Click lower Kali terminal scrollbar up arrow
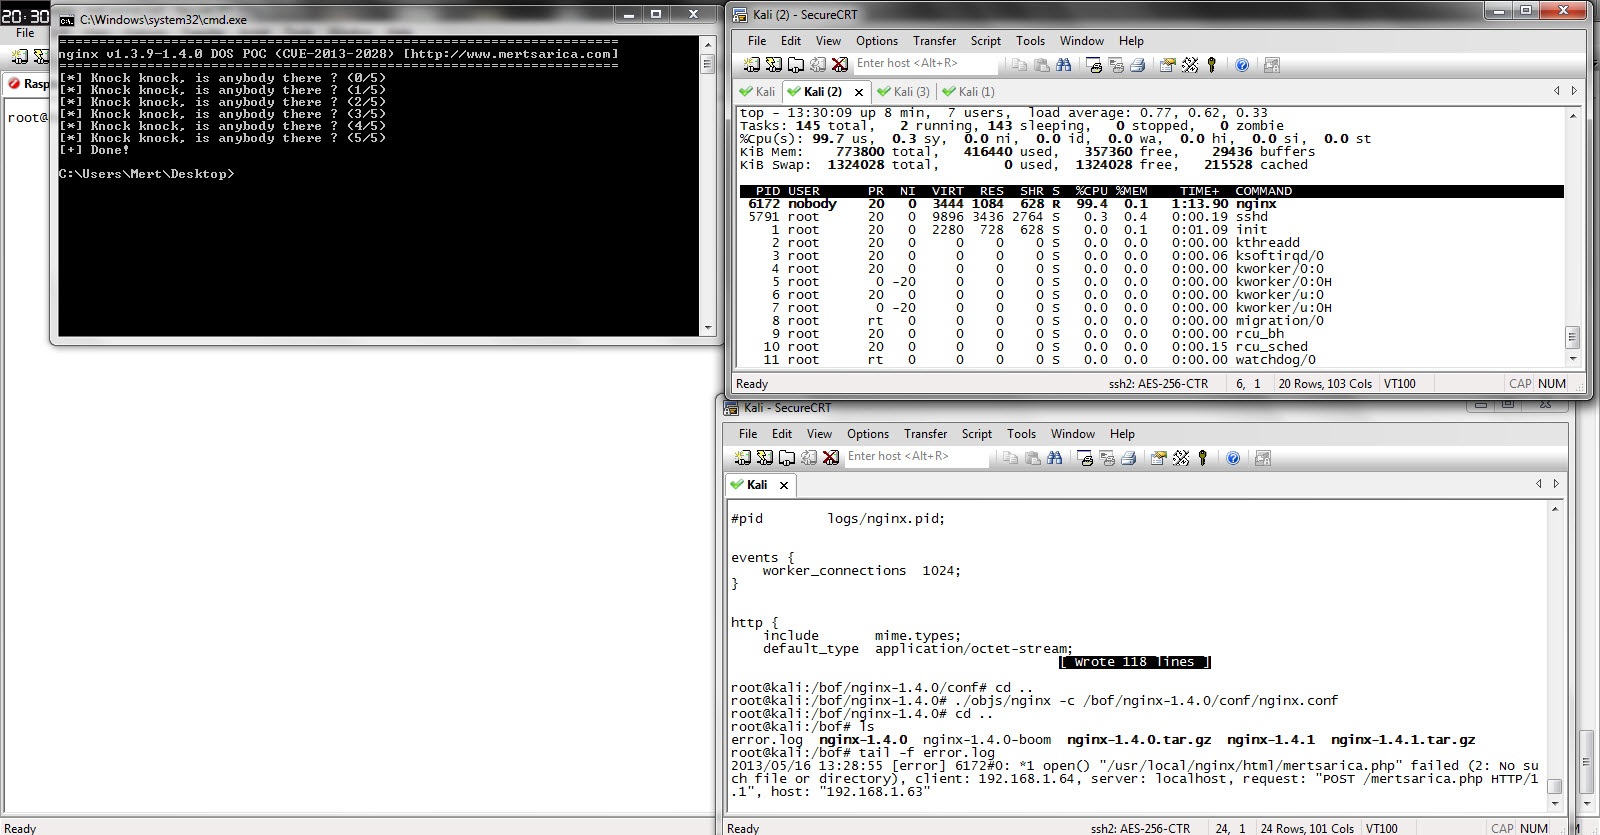 pyautogui.click(x=1555, y=510)
